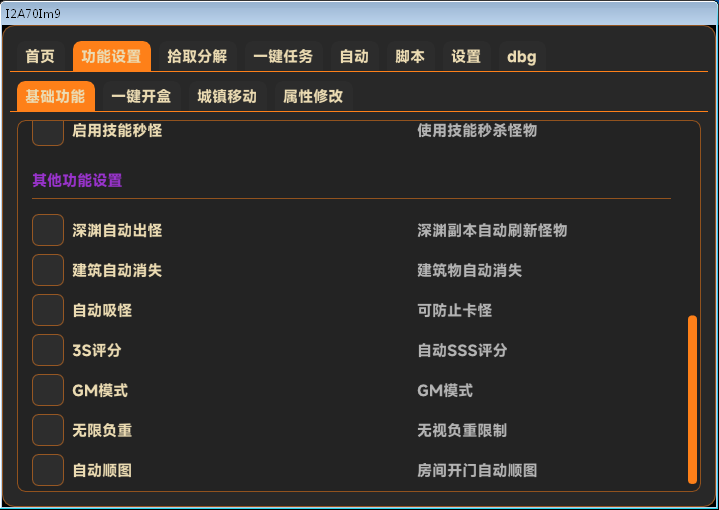This screenshot has height=510, width=719.
Task: Select the 属性修改 sub-tab
Action: click(x=313, y=96)
